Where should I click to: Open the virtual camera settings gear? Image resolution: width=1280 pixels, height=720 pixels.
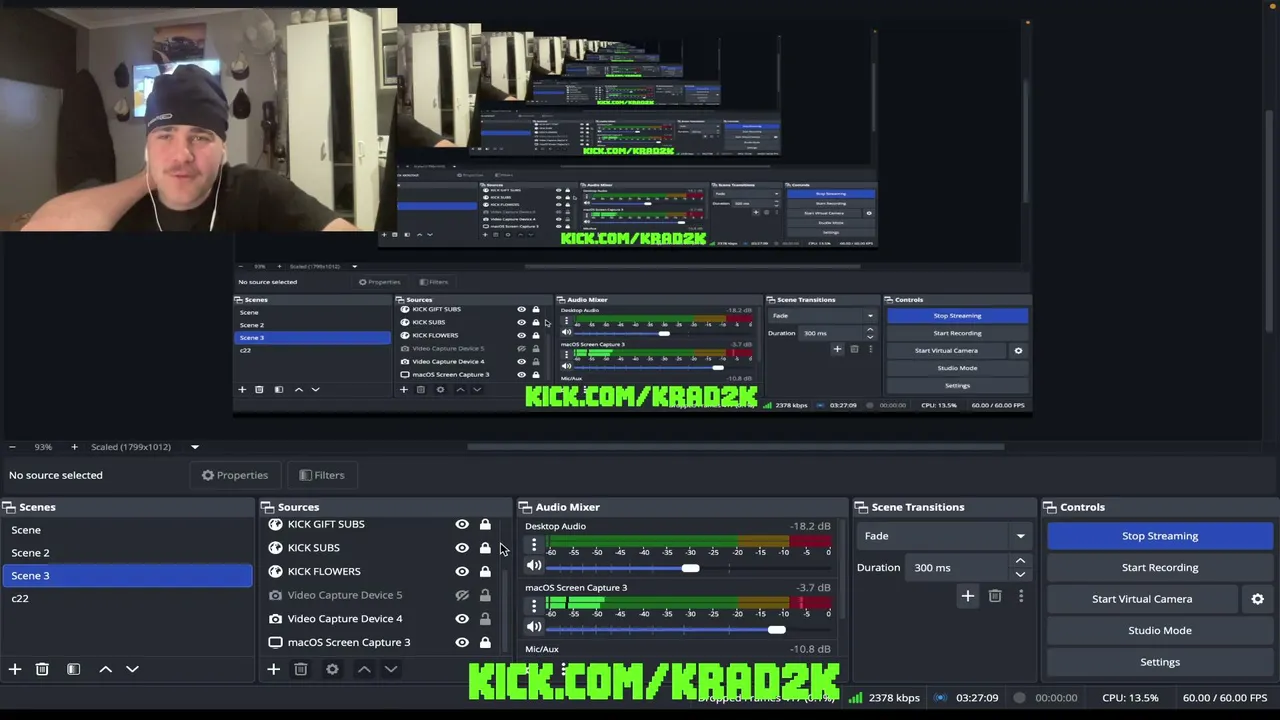pos(1257,599)
